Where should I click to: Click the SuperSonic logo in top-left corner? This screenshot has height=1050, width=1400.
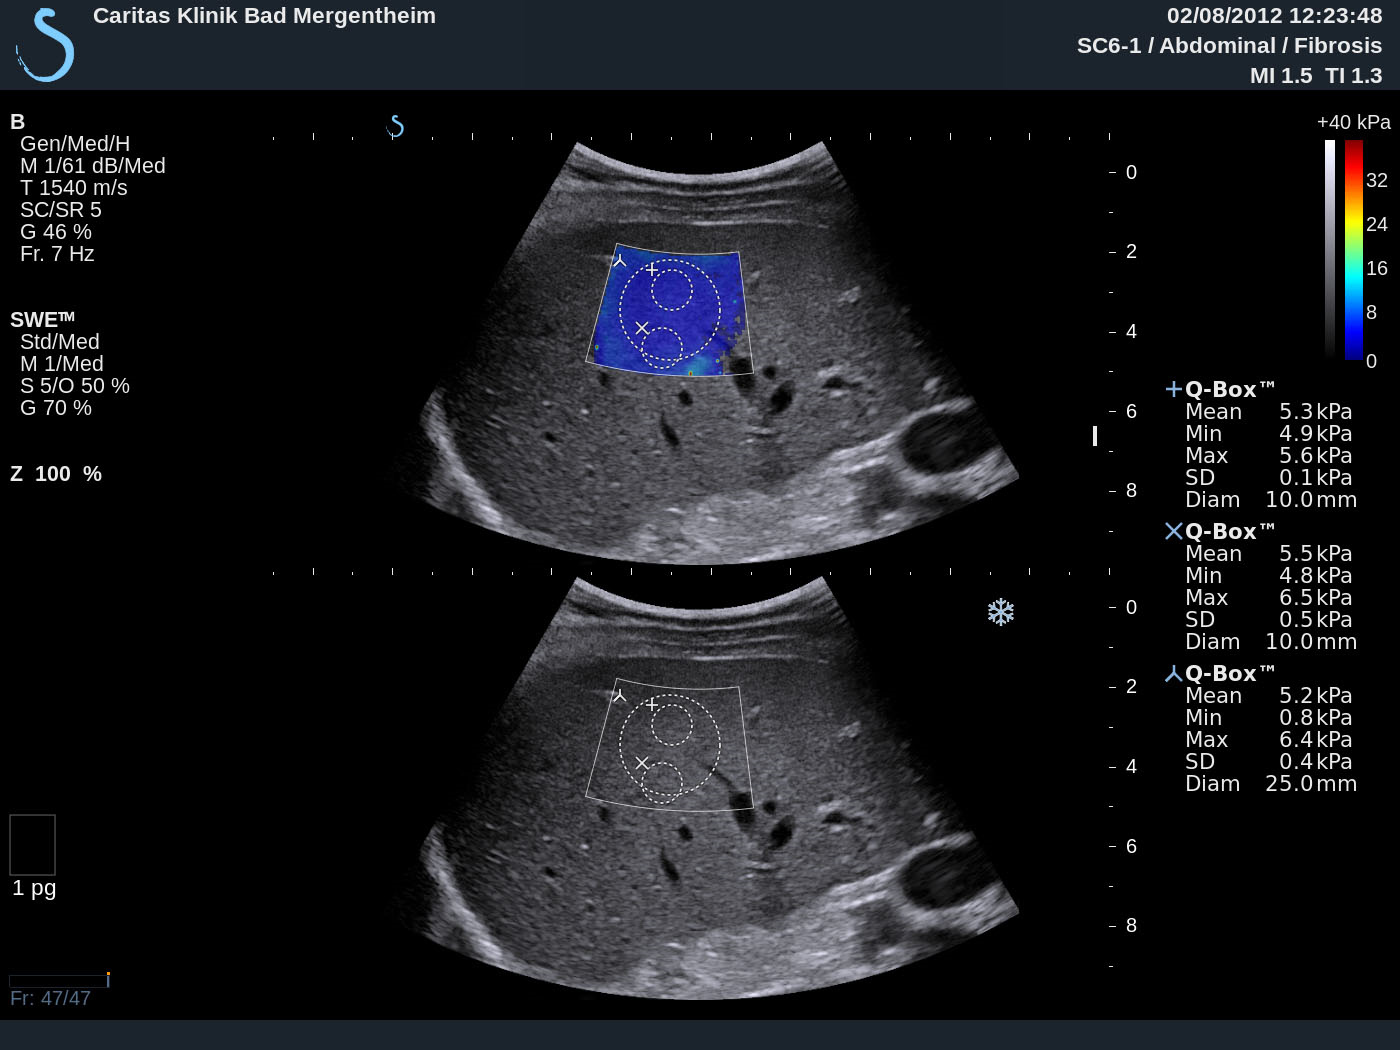46,45
